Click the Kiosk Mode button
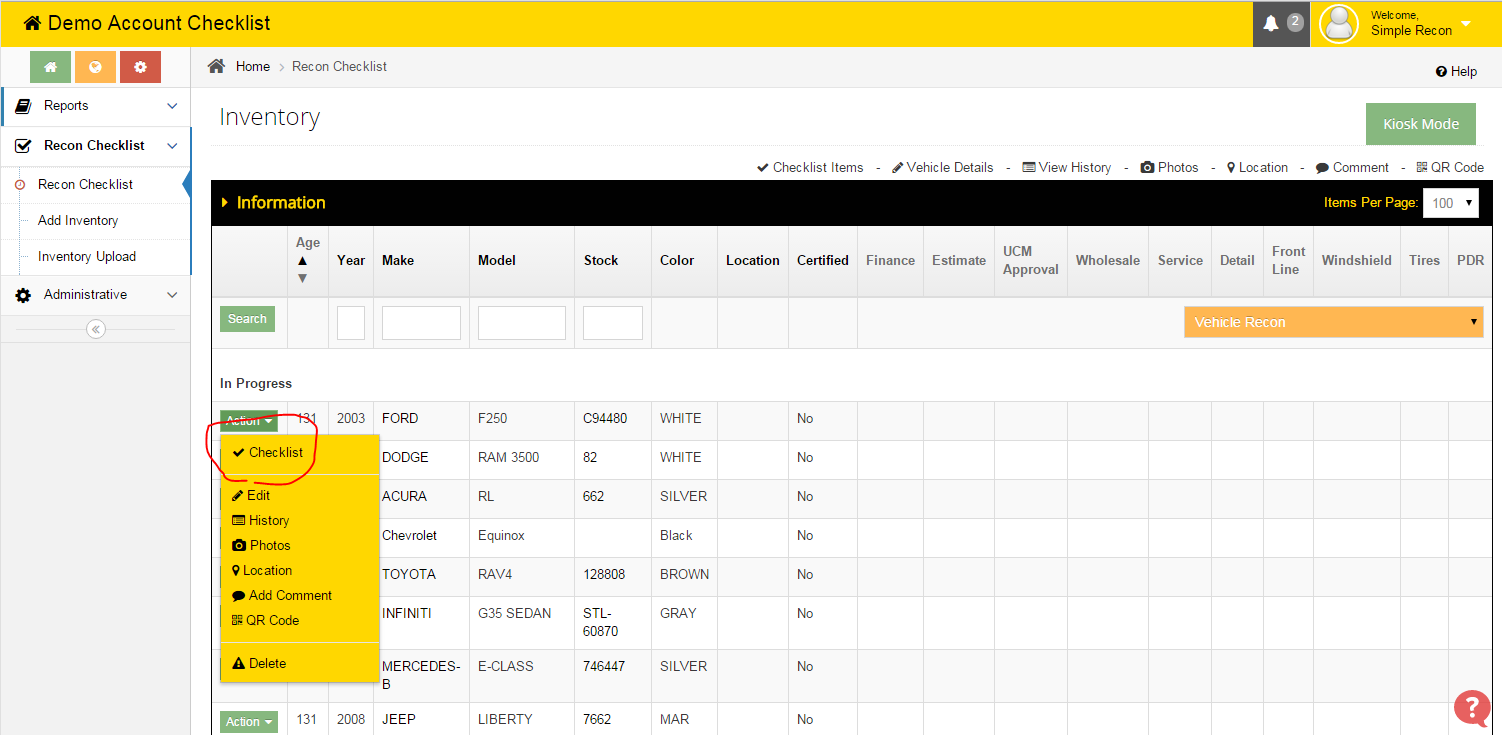Image resolution: width=1502 pixels, height=735 pixels. pos(1421,124)
